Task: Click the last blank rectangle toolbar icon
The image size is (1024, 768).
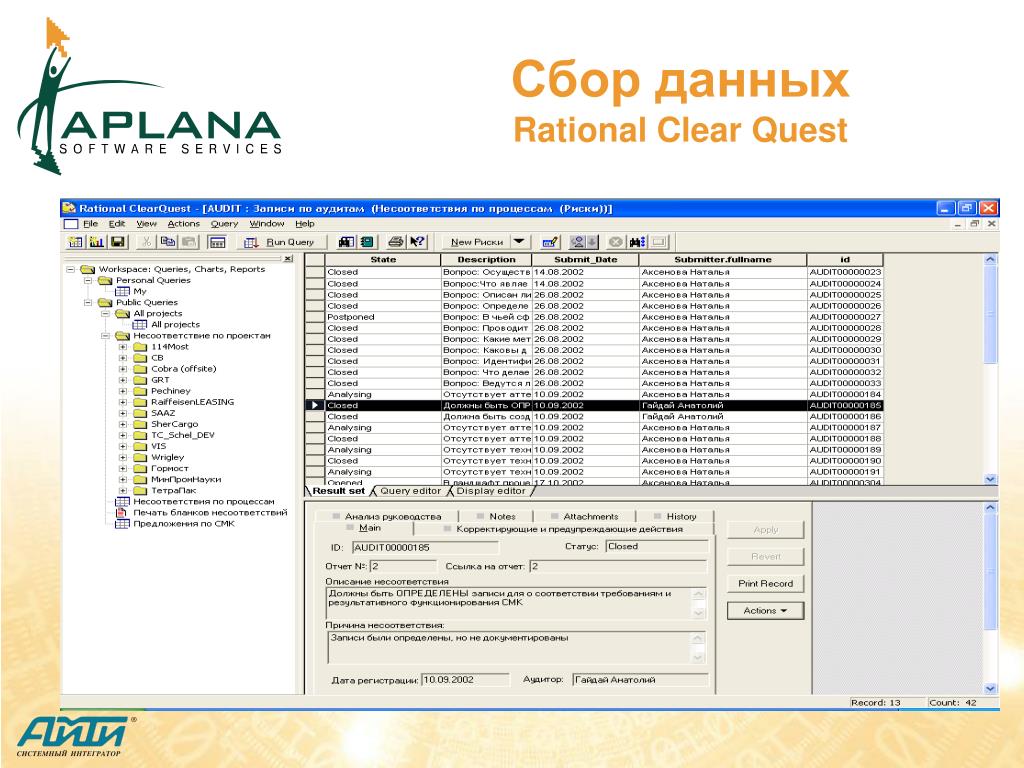Action: (x=659, y=242)
